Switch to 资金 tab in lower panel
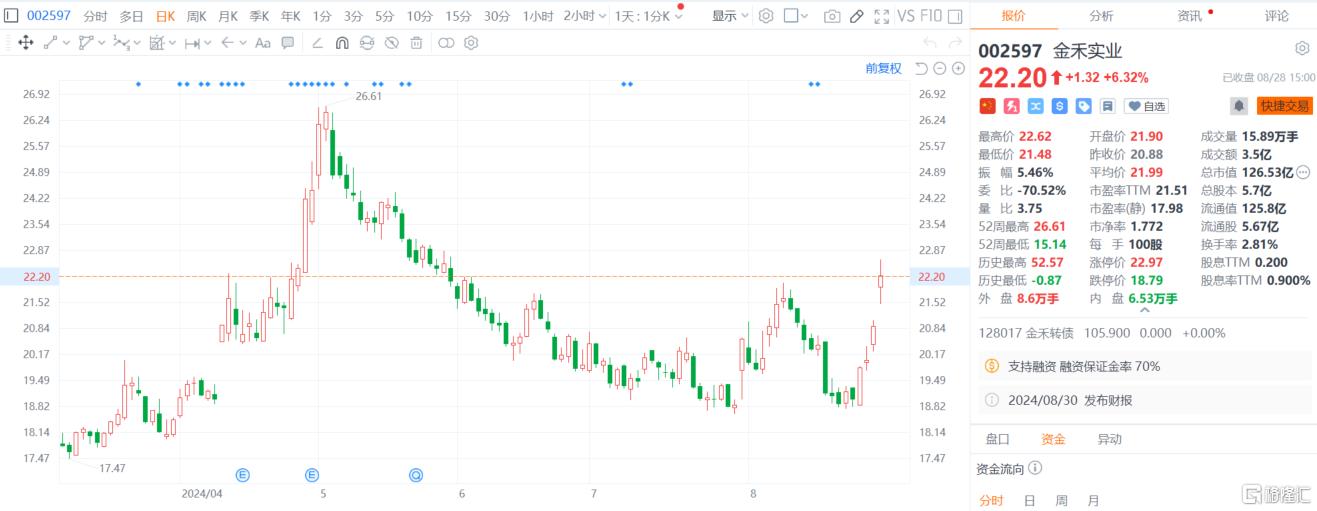 [x=1053, y=439]
